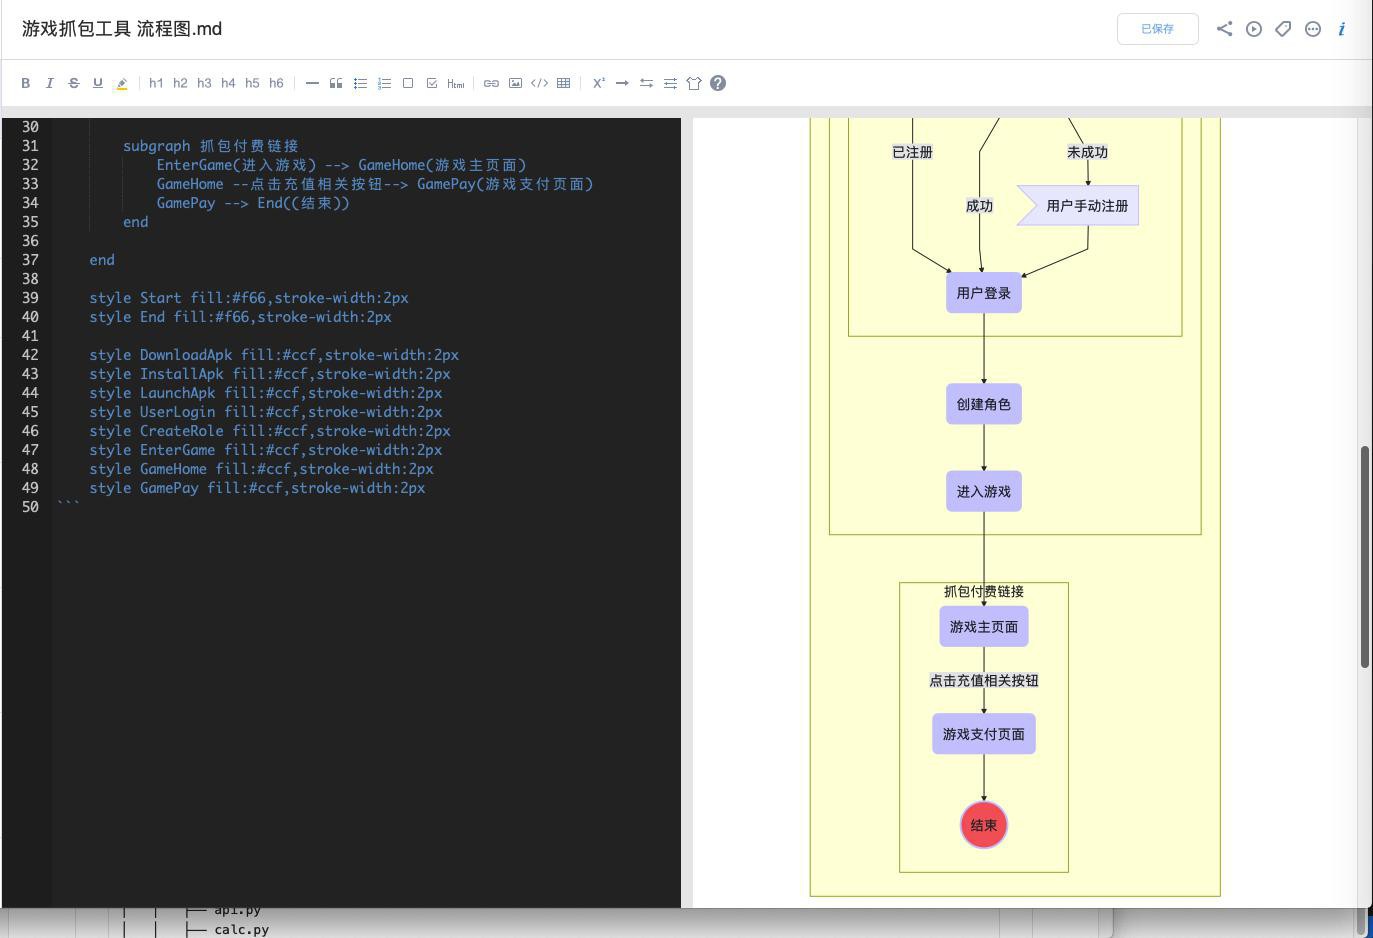
Task: Insert code block
Action: point(539,83)
